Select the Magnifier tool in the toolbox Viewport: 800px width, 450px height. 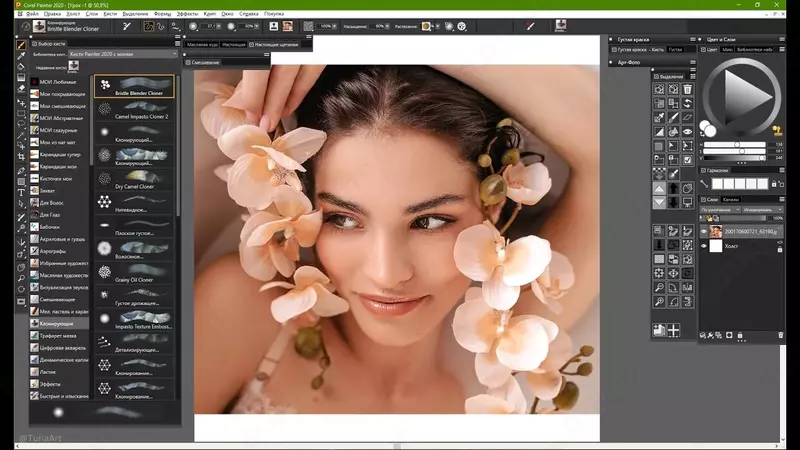[21, 278]
